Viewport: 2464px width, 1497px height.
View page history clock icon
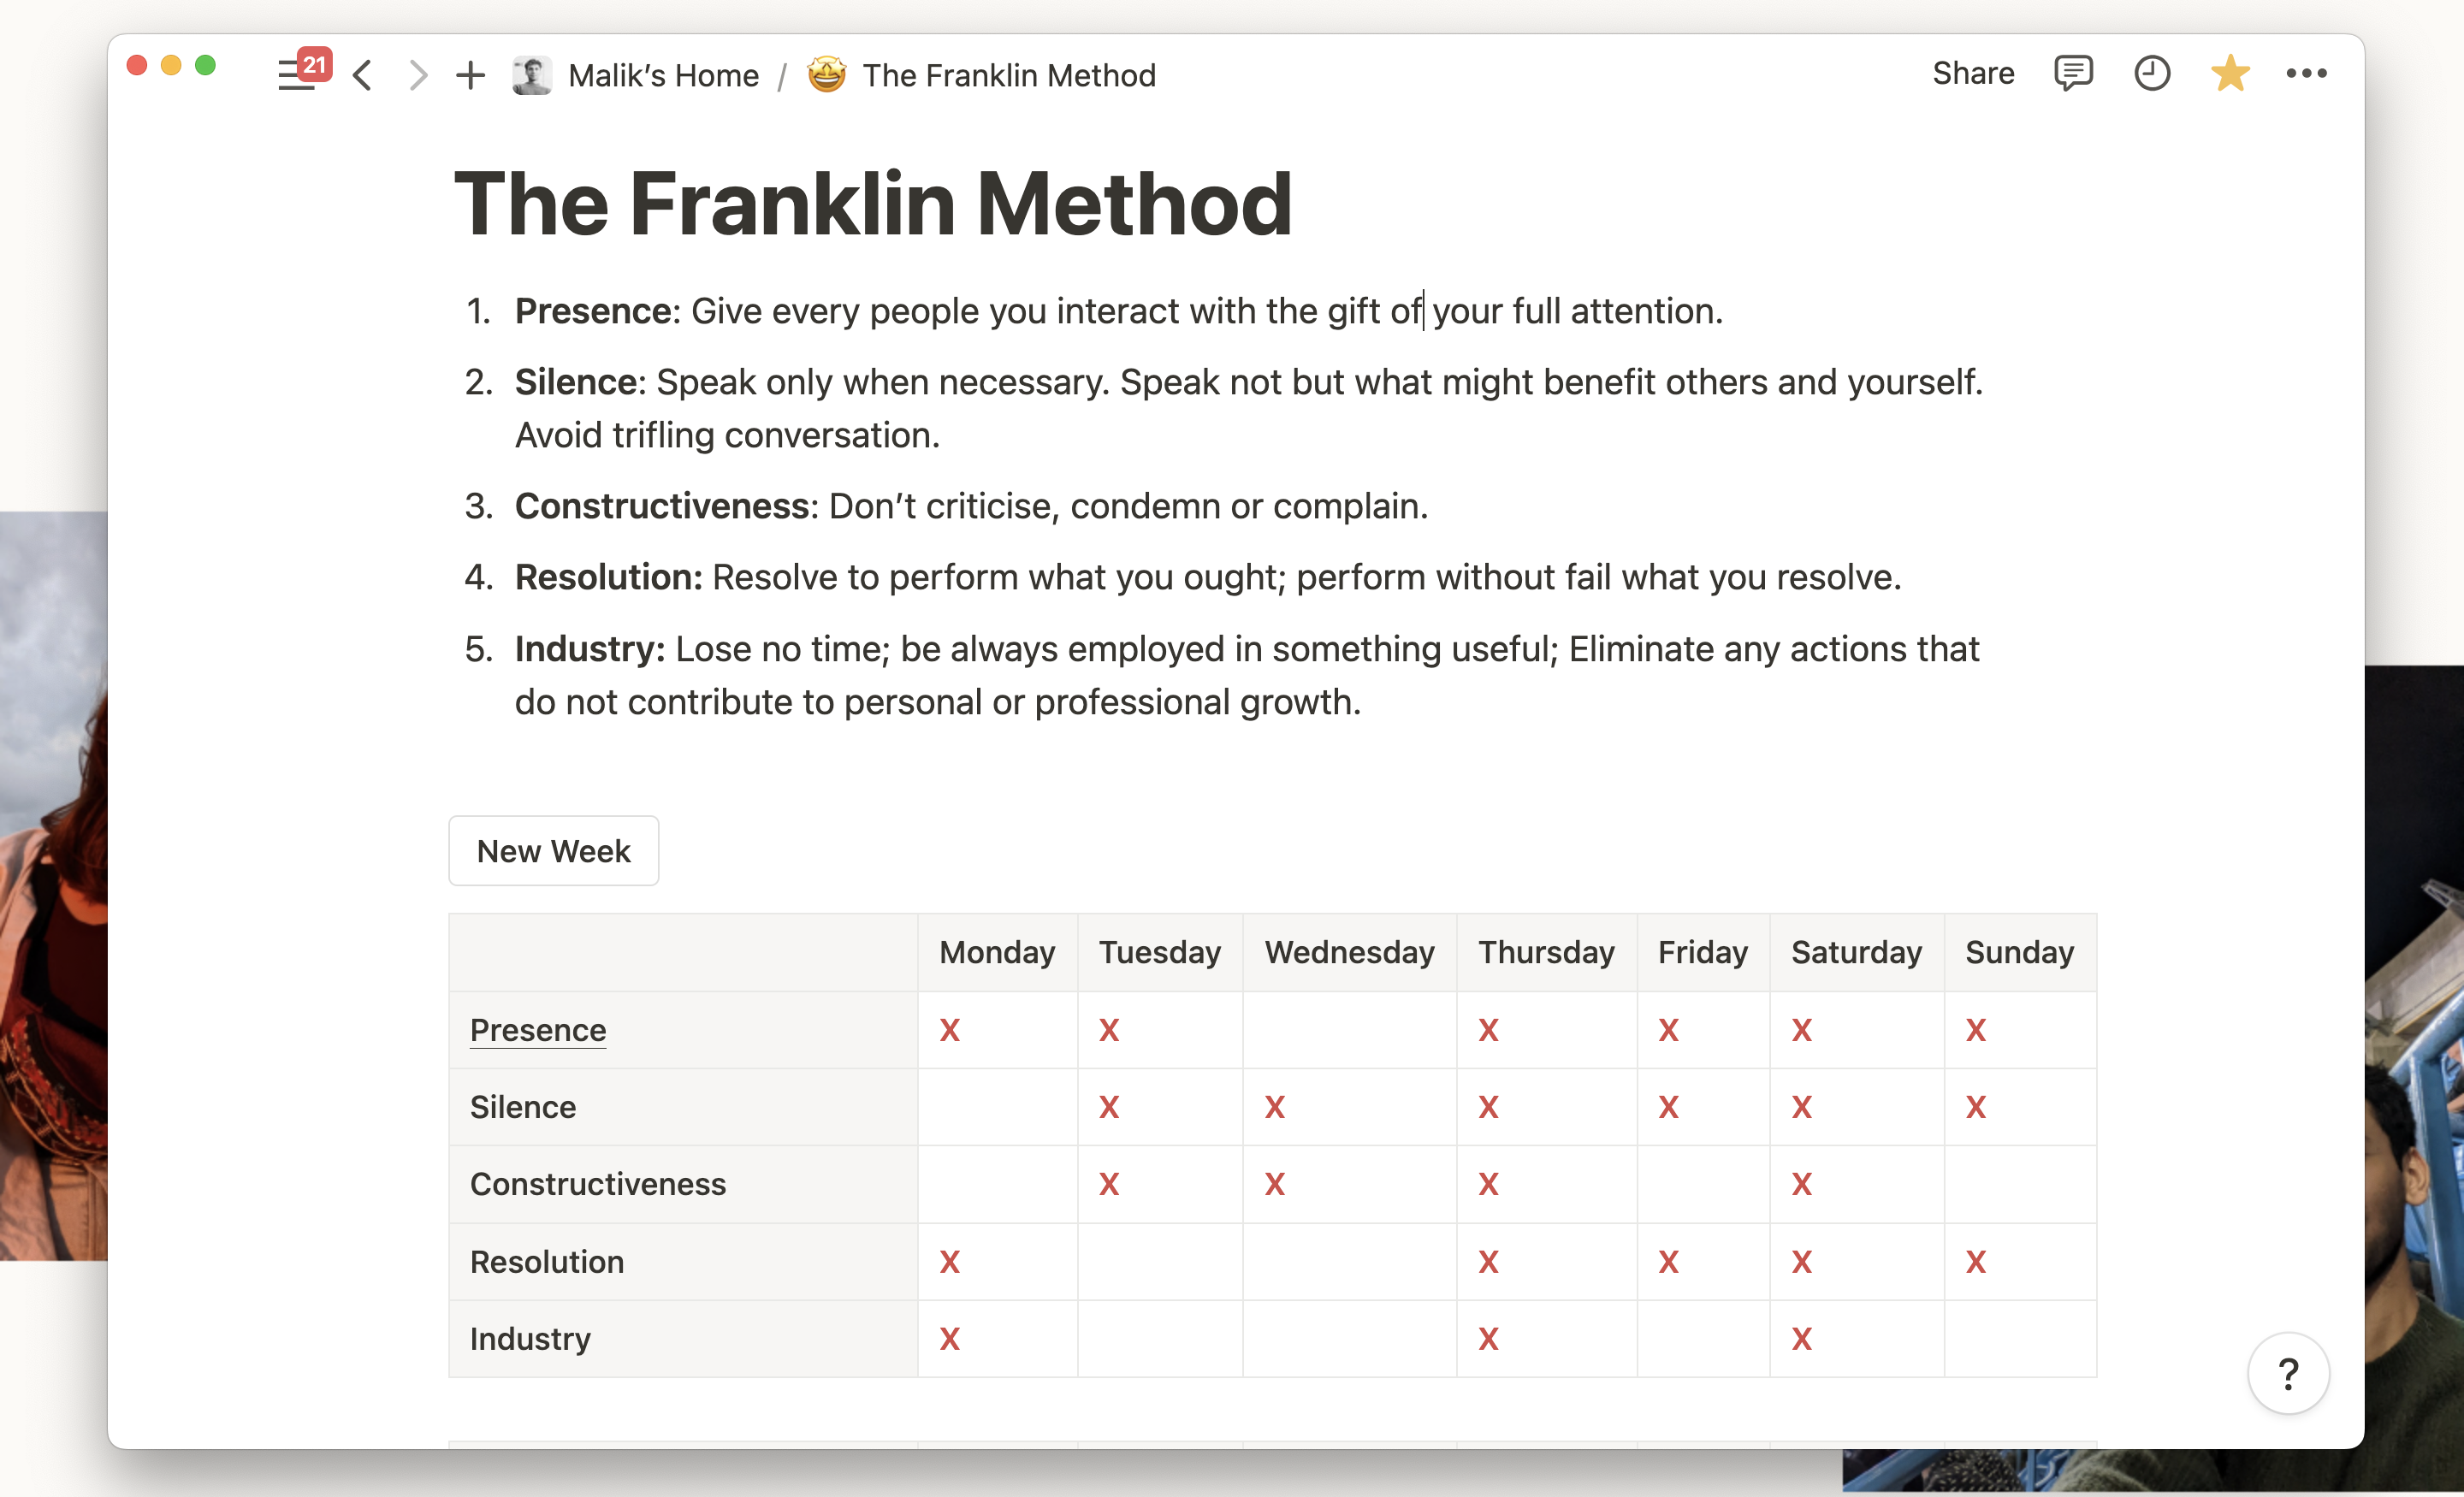click(x=2151, y=74)
